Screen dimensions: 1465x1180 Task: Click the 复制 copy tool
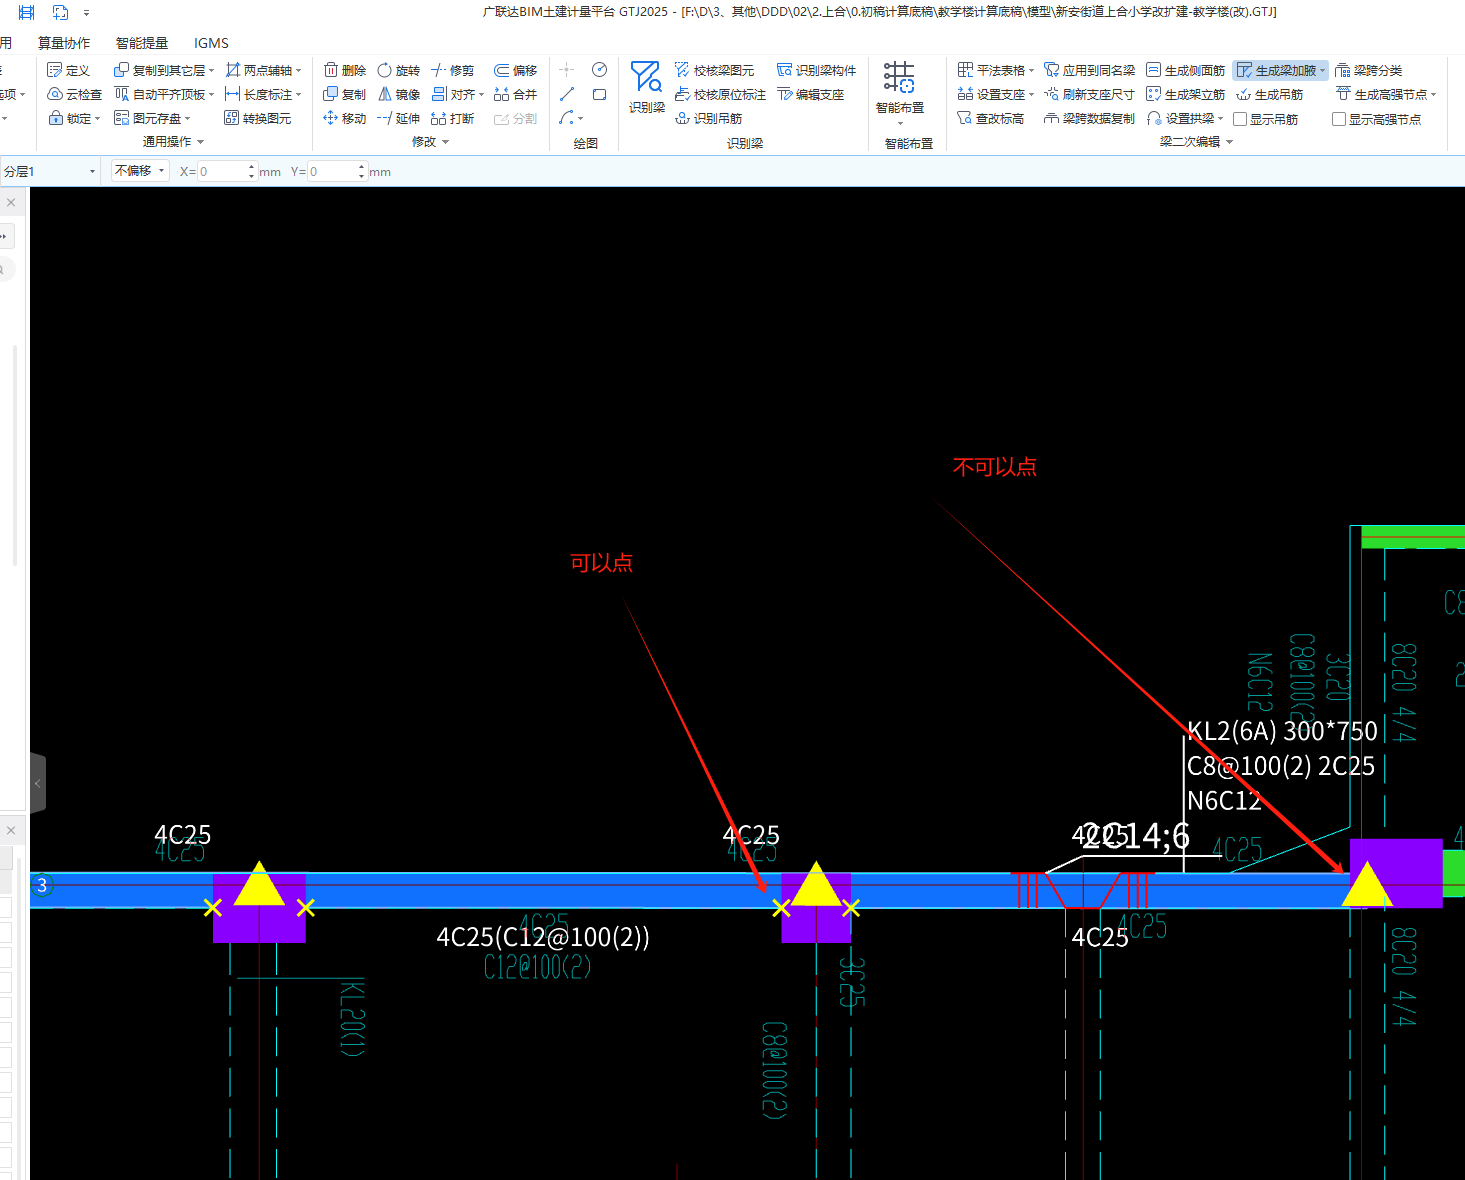tap(344, 94)
